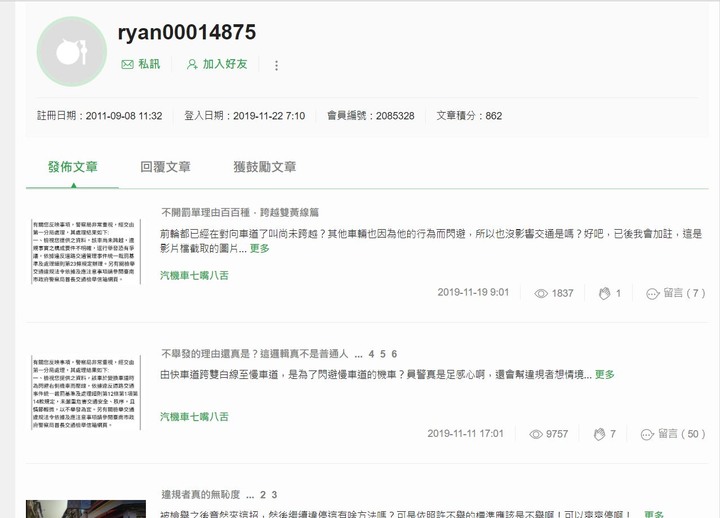Screen dimensions: 720x518
Task: Open thumbnail of the 不舉發的理由 post
Action: click(x=86, y=393)
